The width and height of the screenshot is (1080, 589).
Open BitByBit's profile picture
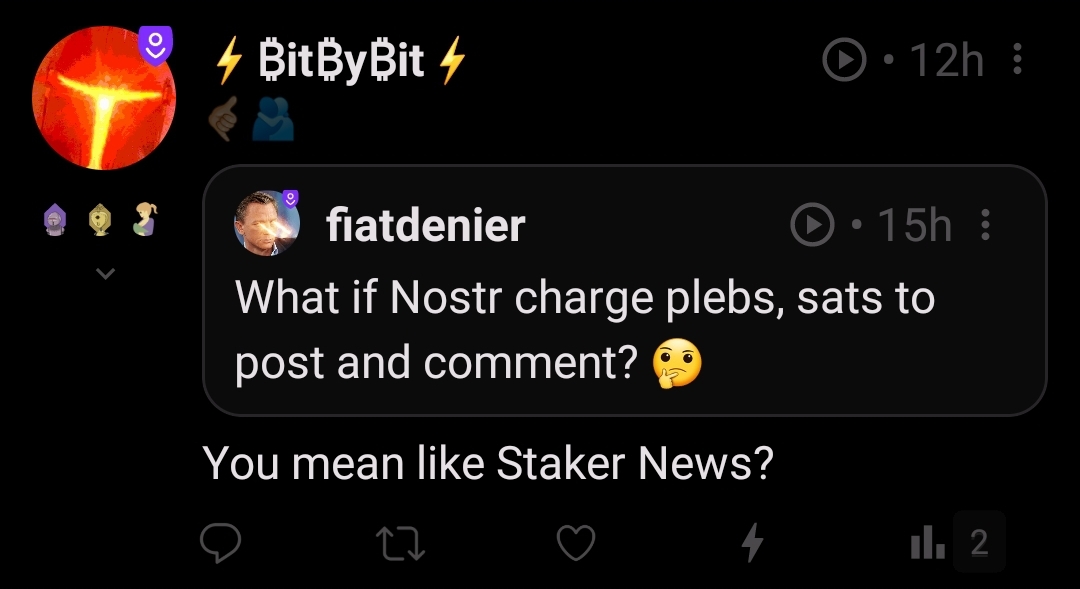pos(102,97)
